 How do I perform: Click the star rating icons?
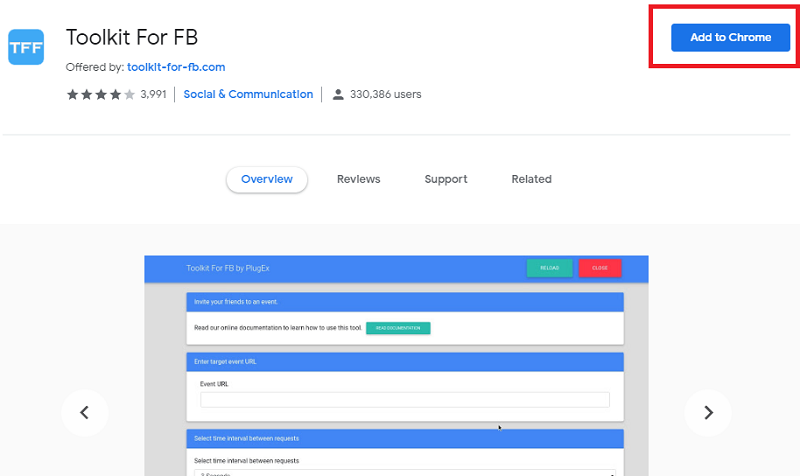pyautogui.click(x=101, y=94)
